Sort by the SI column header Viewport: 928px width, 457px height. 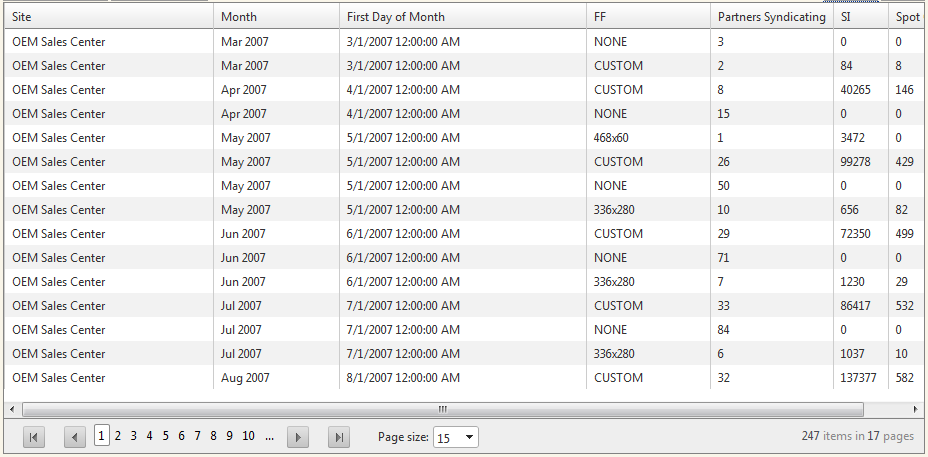click(860, 17)
